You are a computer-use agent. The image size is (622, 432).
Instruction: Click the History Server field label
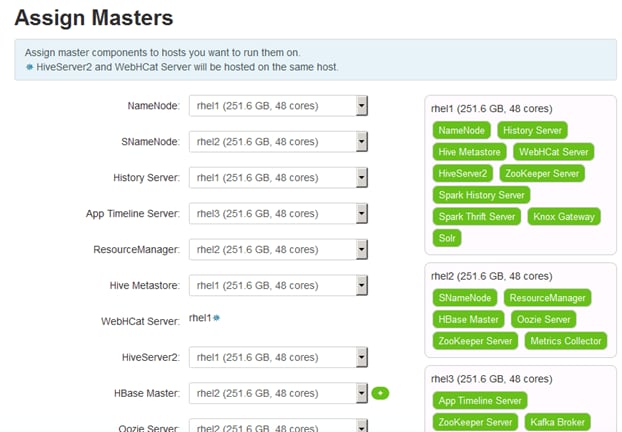pos(146,178)
